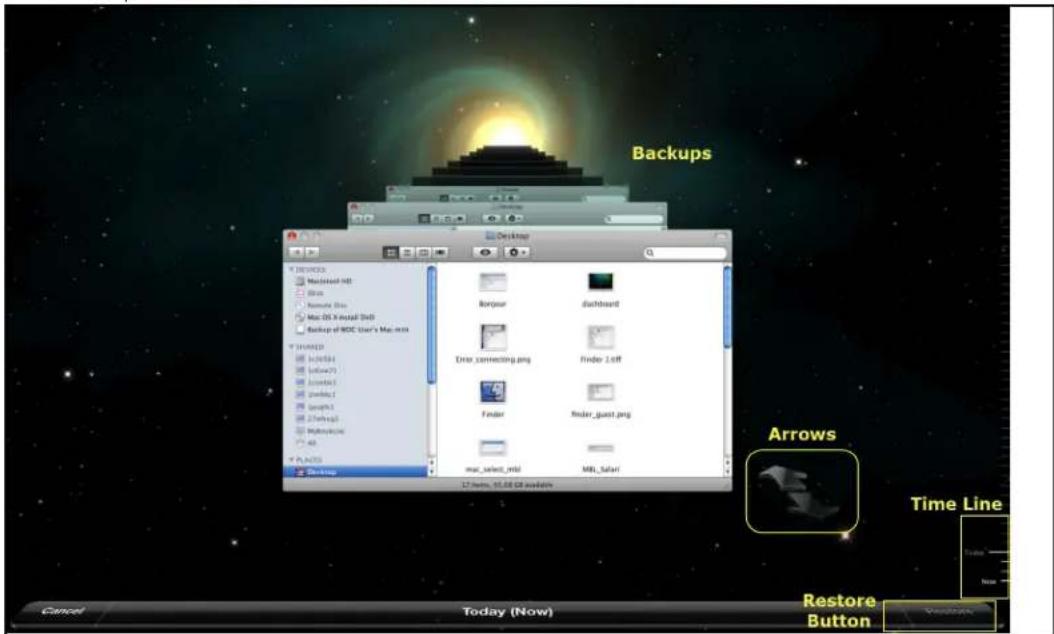Collapse the SHARED section in the sidebar
1054x634 pixels.
pyautogui.click(x=292, y=347)
